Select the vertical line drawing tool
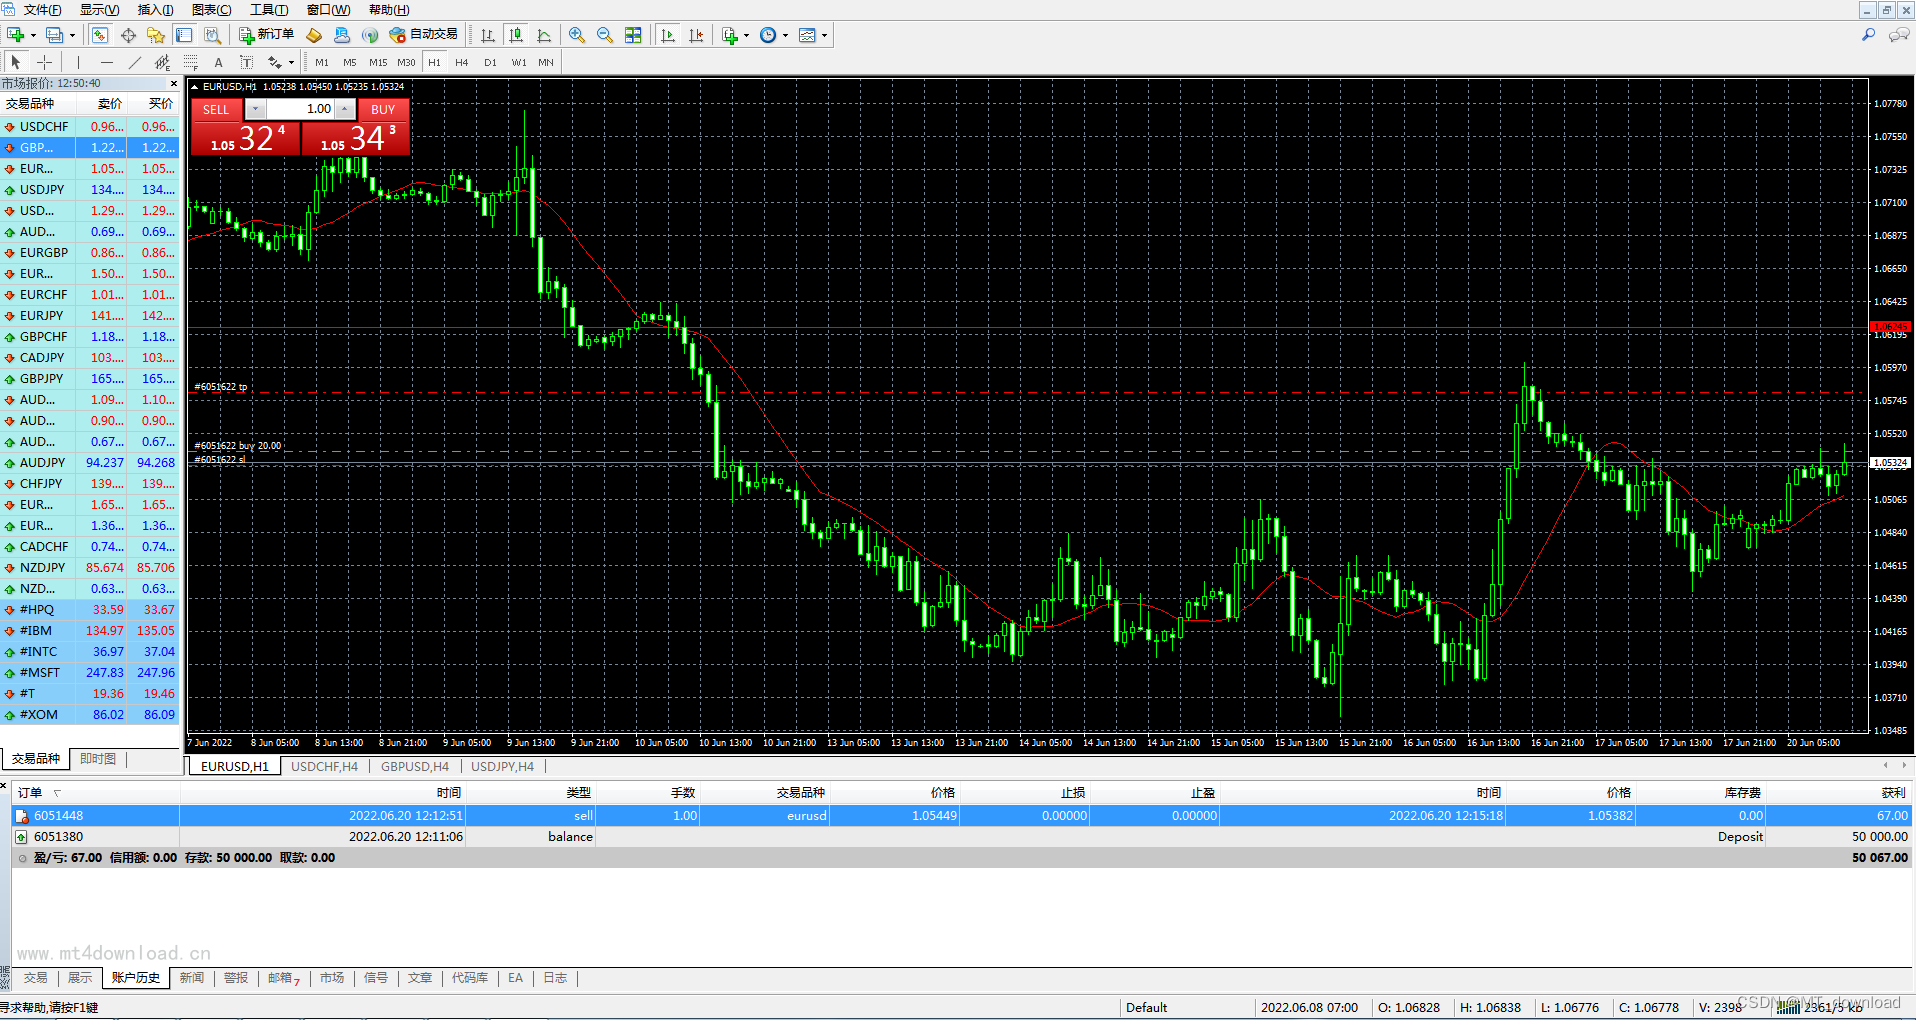1916x1020 pixels. pyautogui.click(x=78, y=62)
